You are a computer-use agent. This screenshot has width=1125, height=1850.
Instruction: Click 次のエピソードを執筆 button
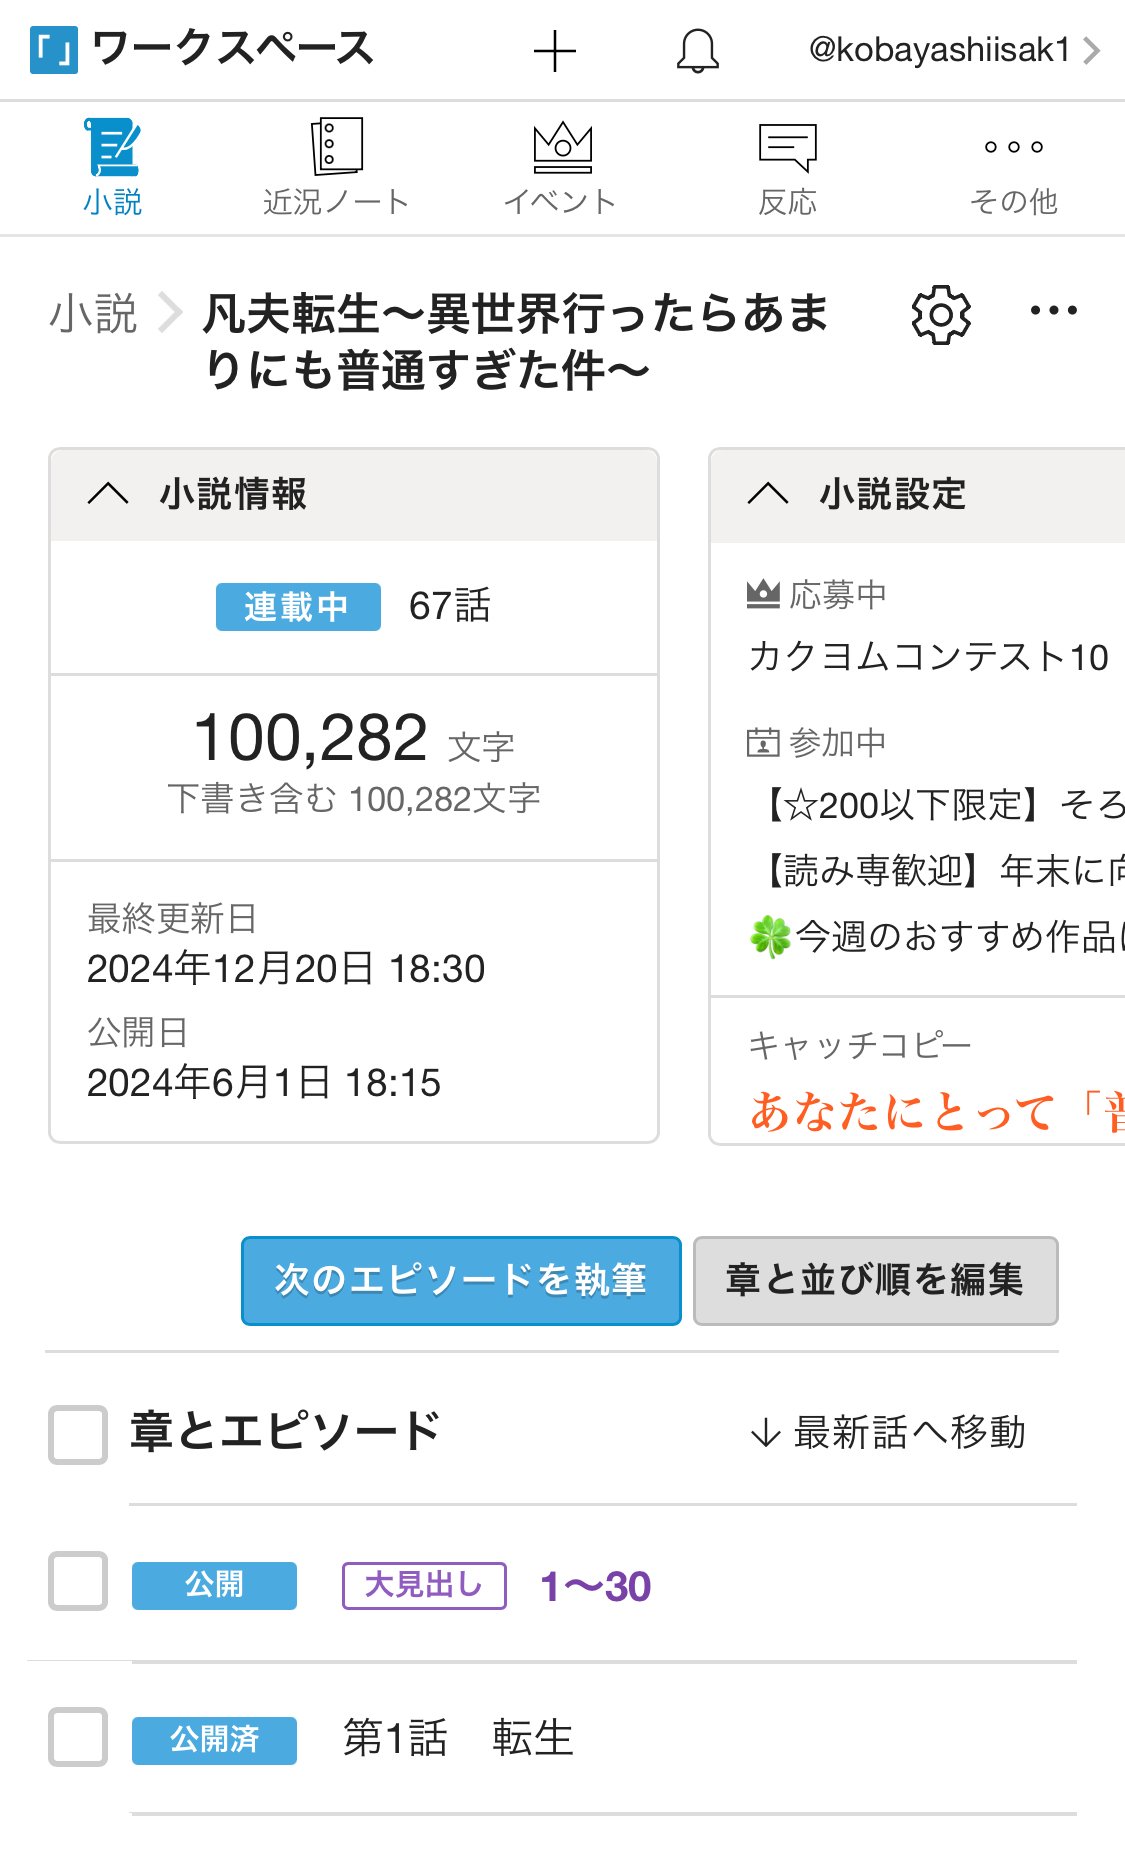[461, 1280]
